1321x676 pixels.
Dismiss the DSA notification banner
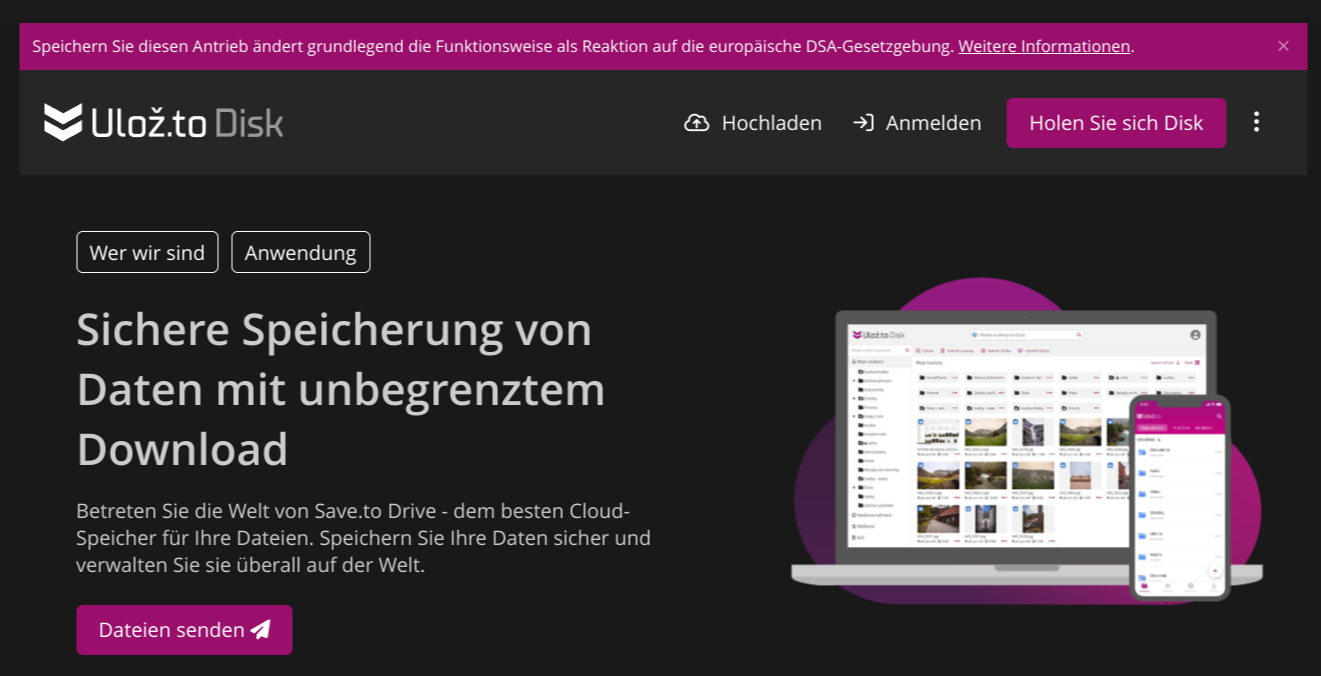pos(1284,46)
